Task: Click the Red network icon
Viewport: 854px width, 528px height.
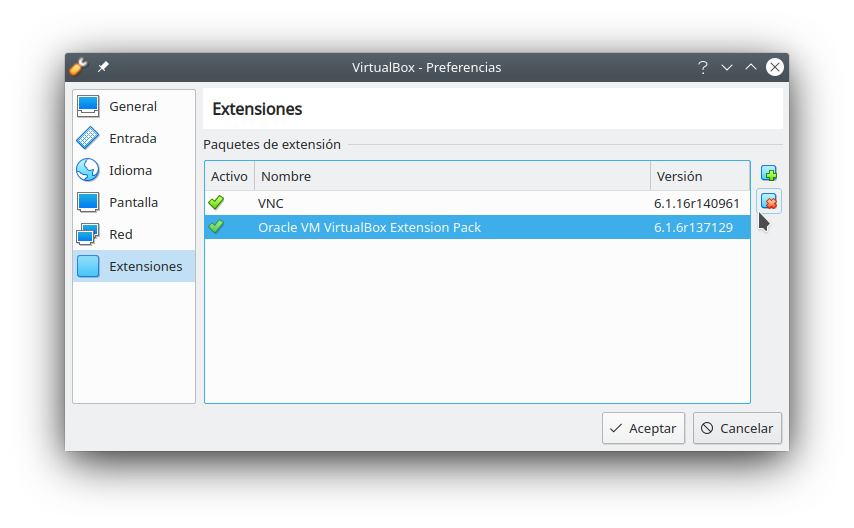Action: (88, 234)
